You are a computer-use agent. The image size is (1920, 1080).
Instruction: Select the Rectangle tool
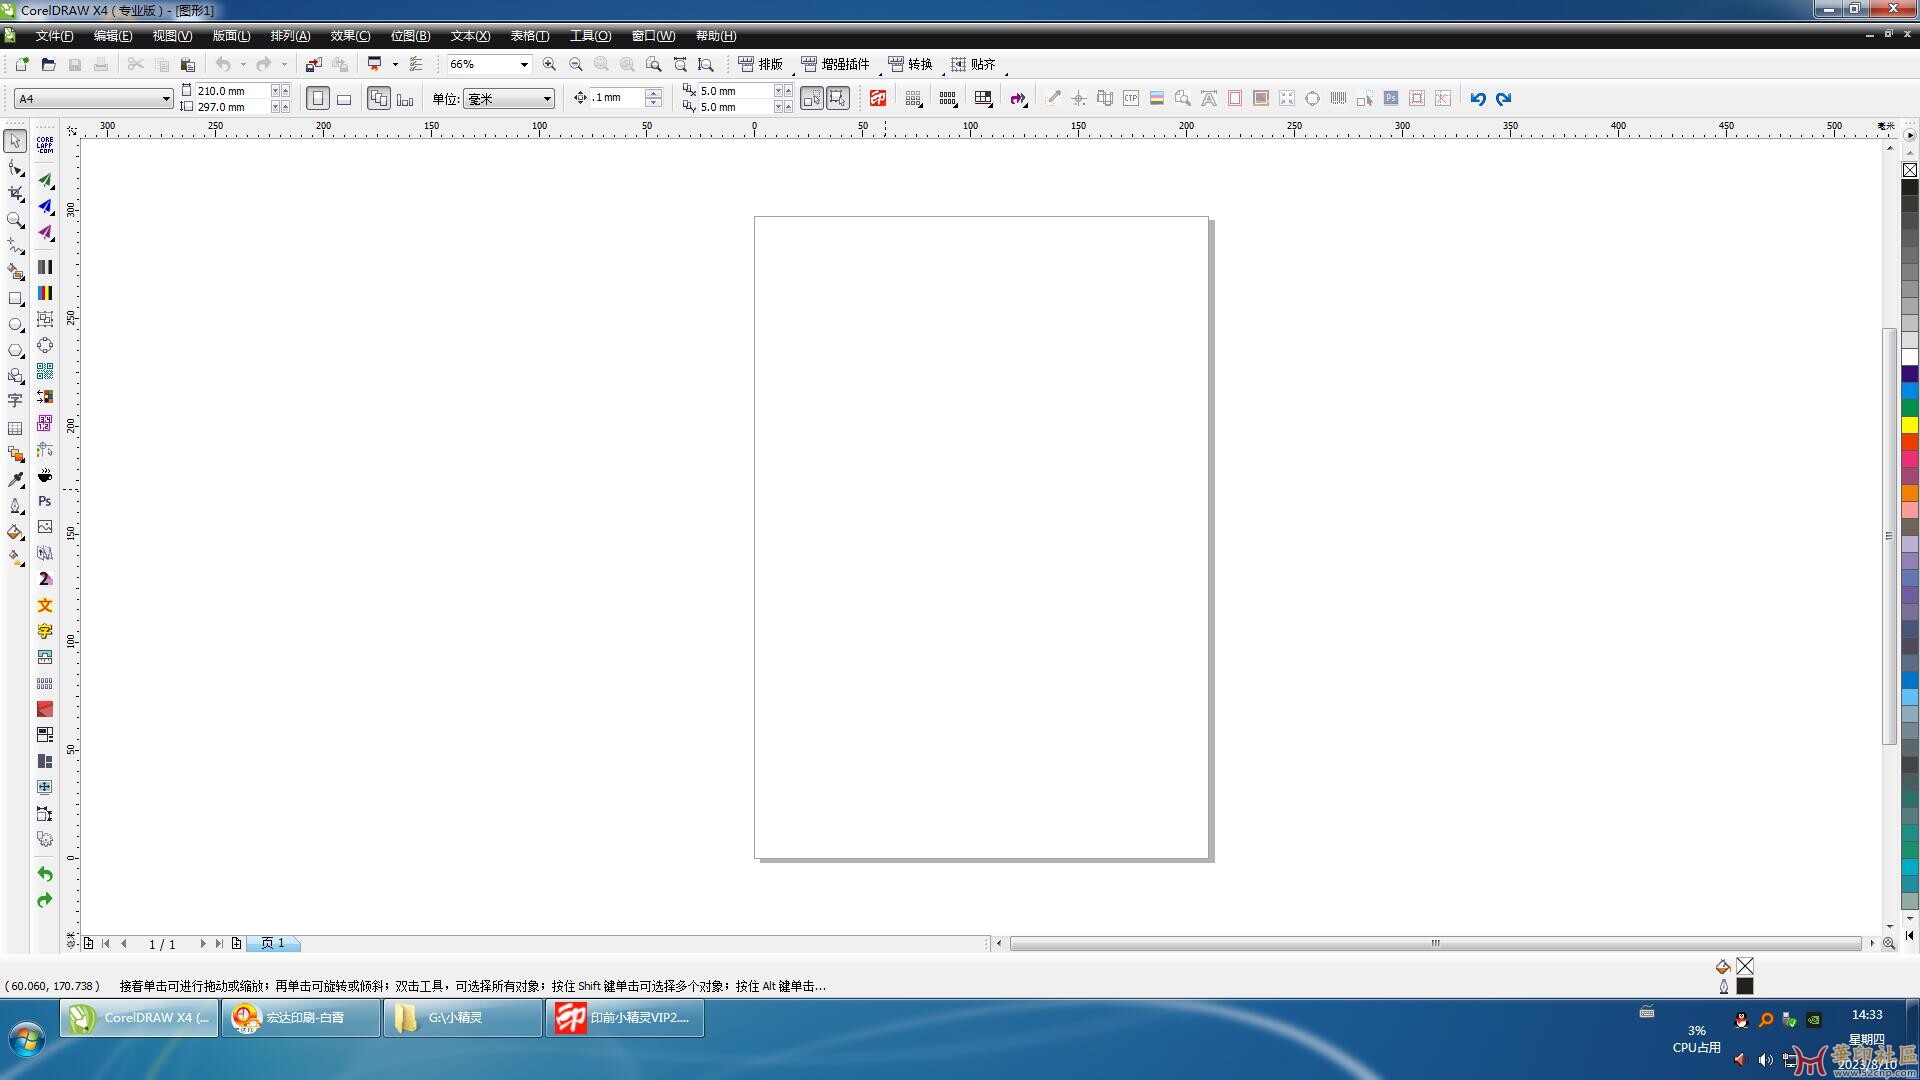click(x=15, y=298)
